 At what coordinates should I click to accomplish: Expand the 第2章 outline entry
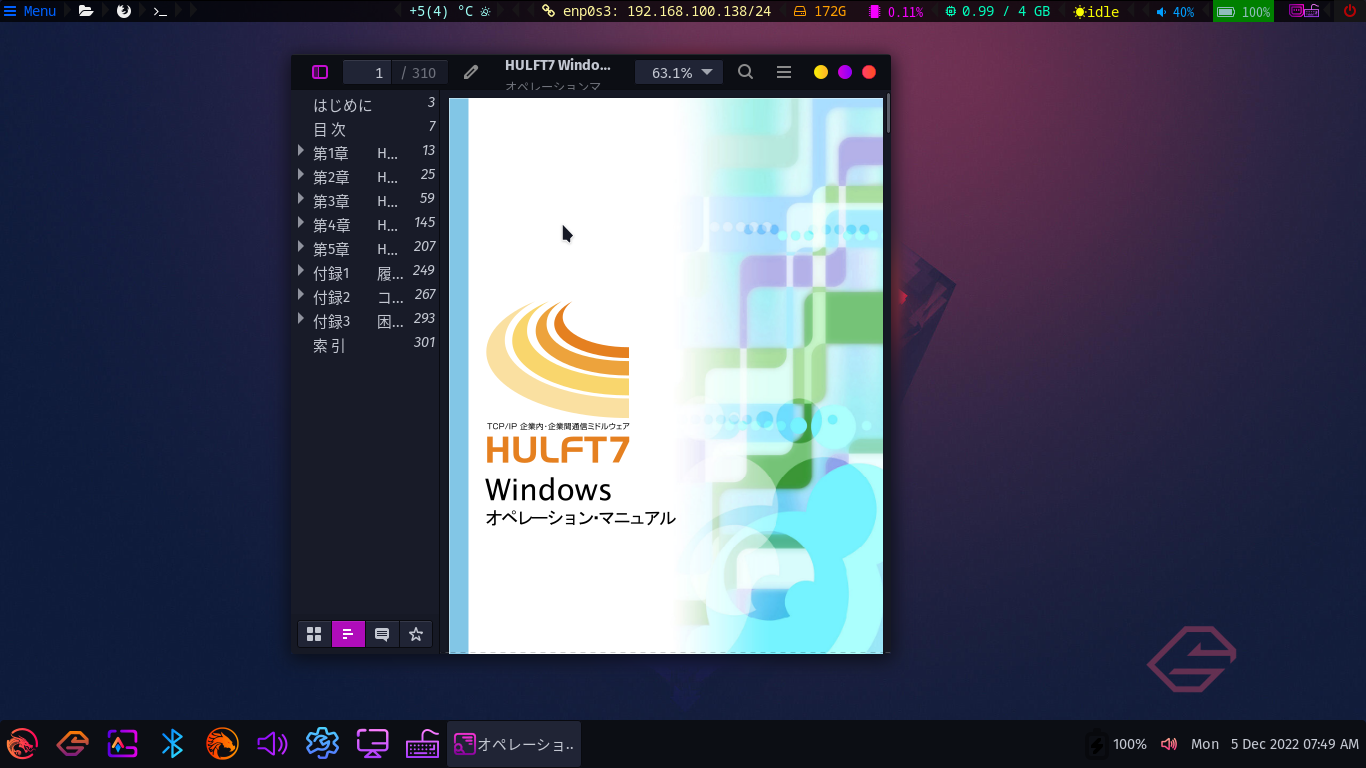(x=301, y=175)
